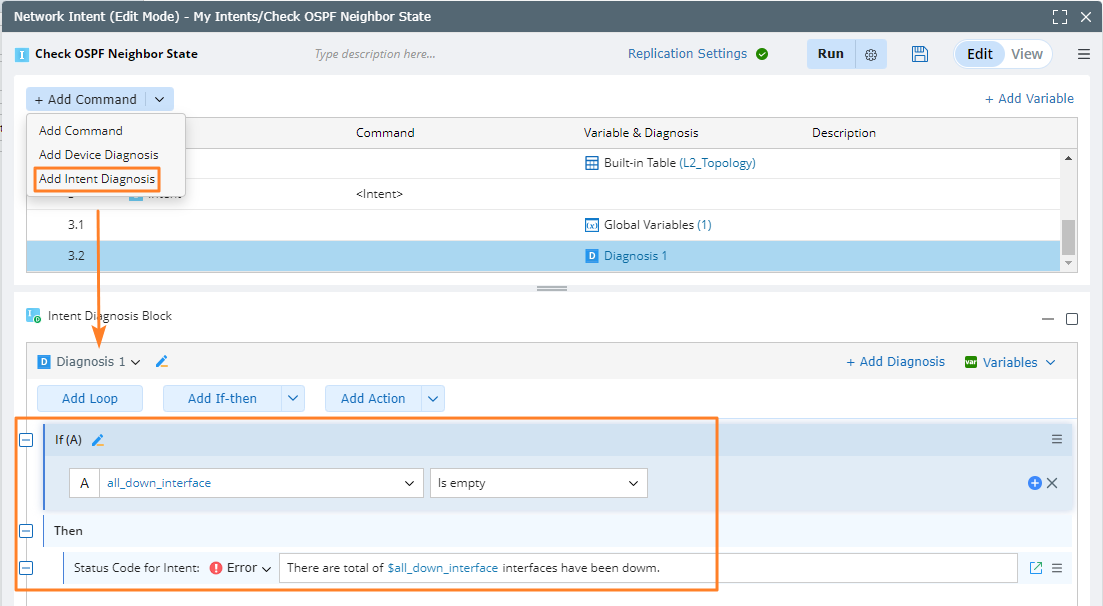
Task: Click the Run button
Action: tap(831, 54)
